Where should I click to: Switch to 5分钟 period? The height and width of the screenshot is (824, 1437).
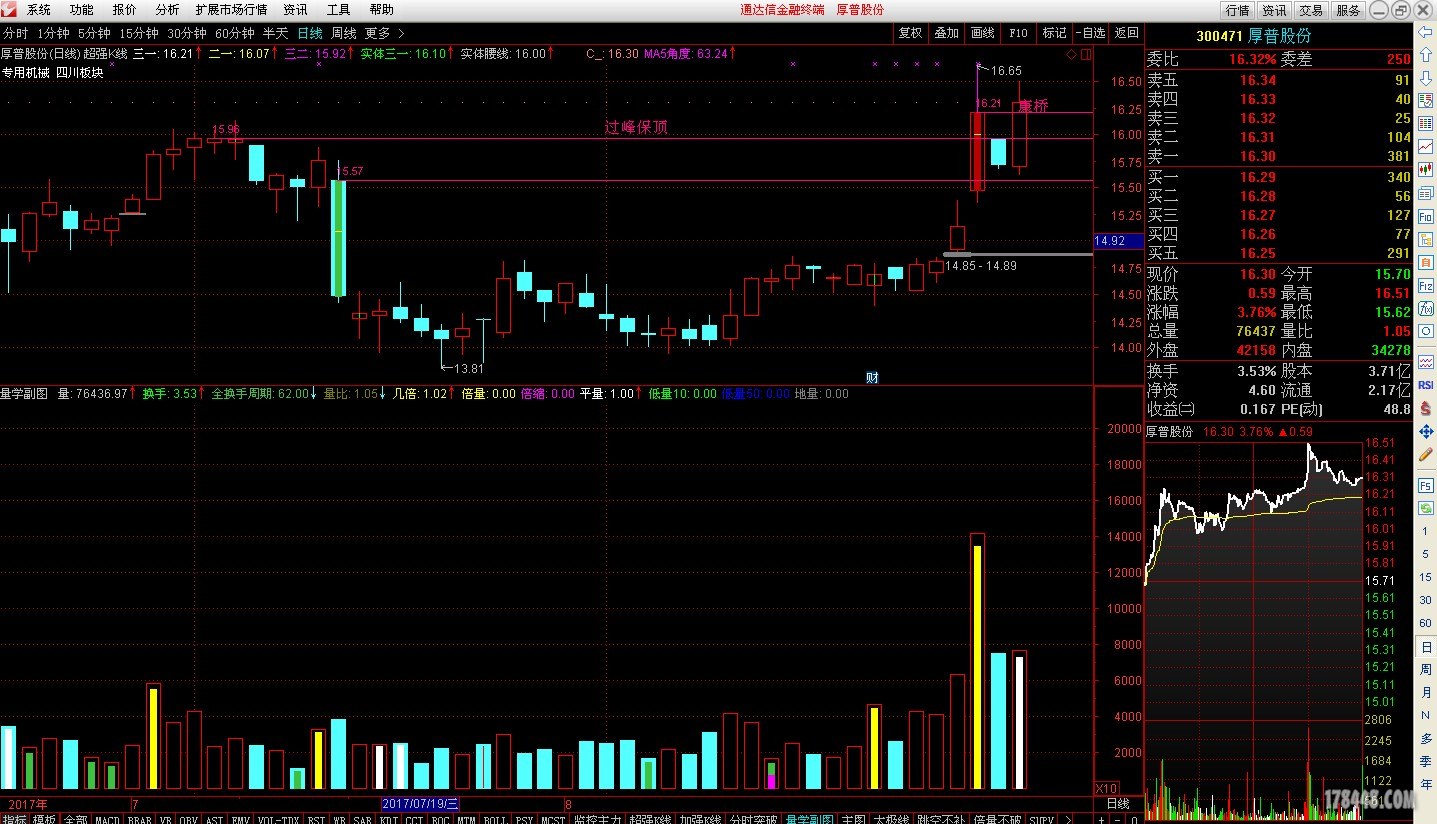pyautogui.click(x=94, y=33)
